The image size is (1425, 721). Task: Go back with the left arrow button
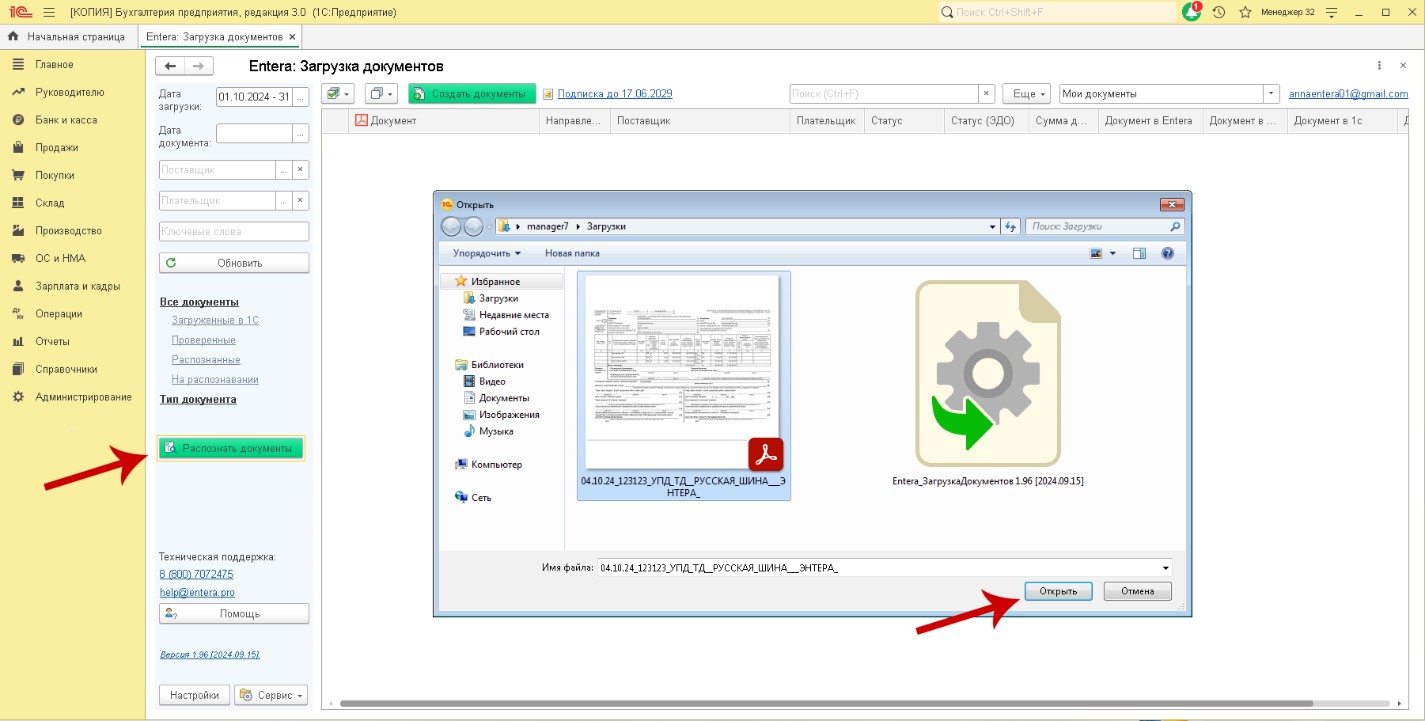click(172, 66)
